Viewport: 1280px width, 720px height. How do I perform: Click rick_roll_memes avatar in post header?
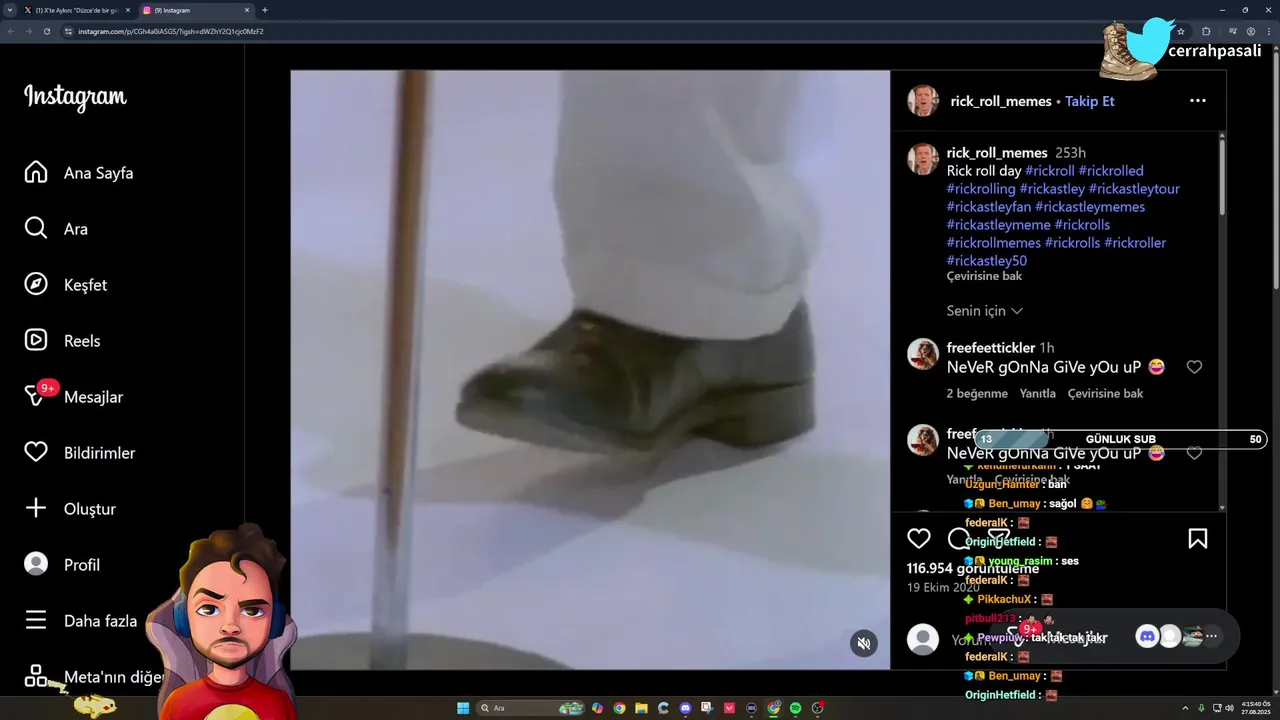(923, 101)
